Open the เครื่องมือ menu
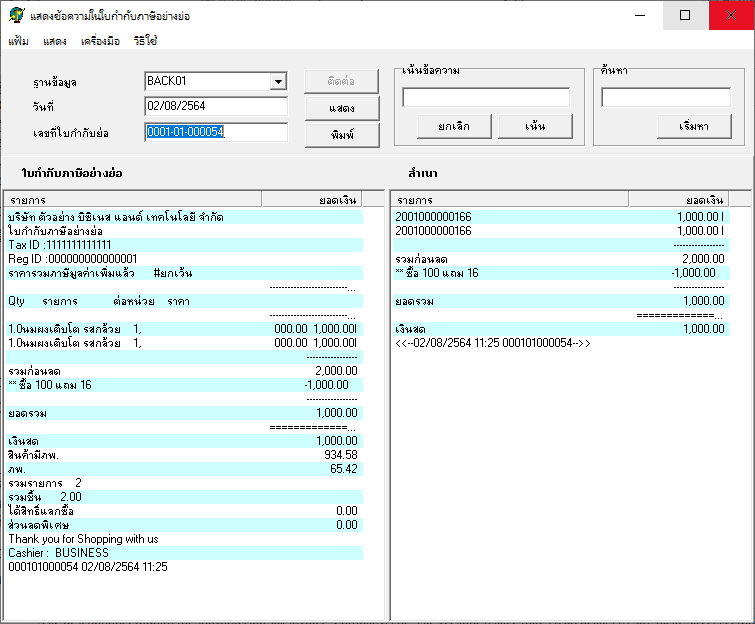755x624 pixels. point(100,41)
